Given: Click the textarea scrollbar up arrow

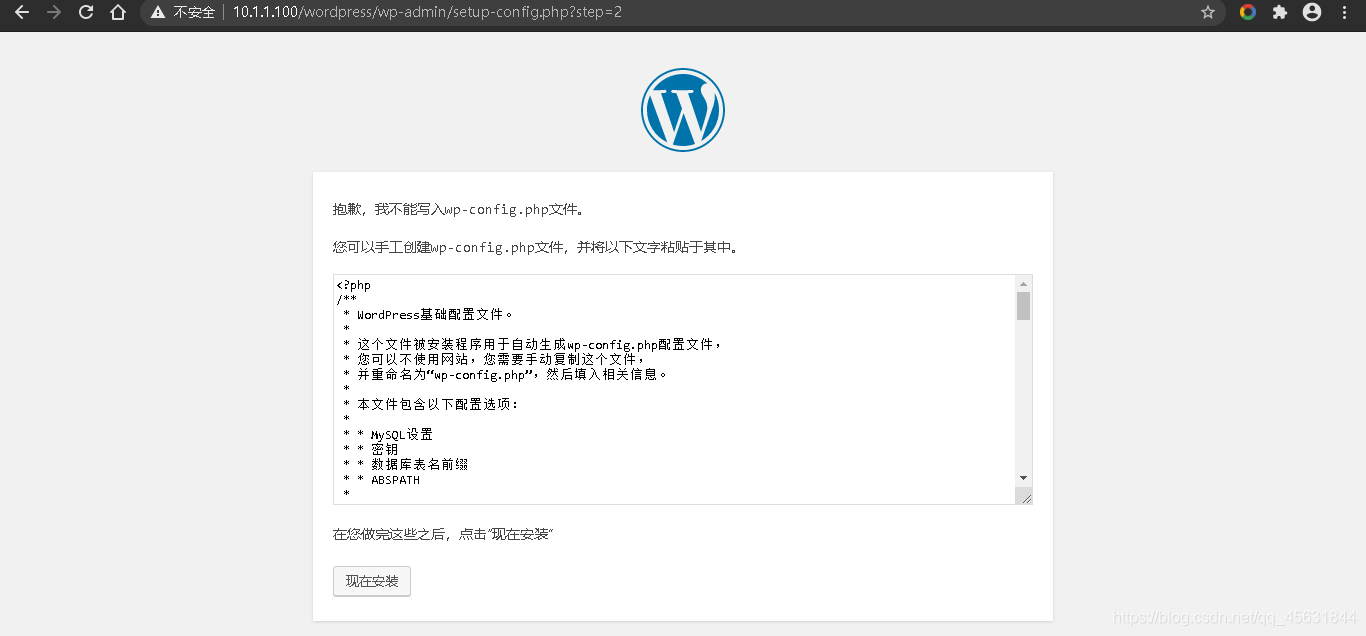Looking at the screenshot, I should click(x=1023, y=284).
